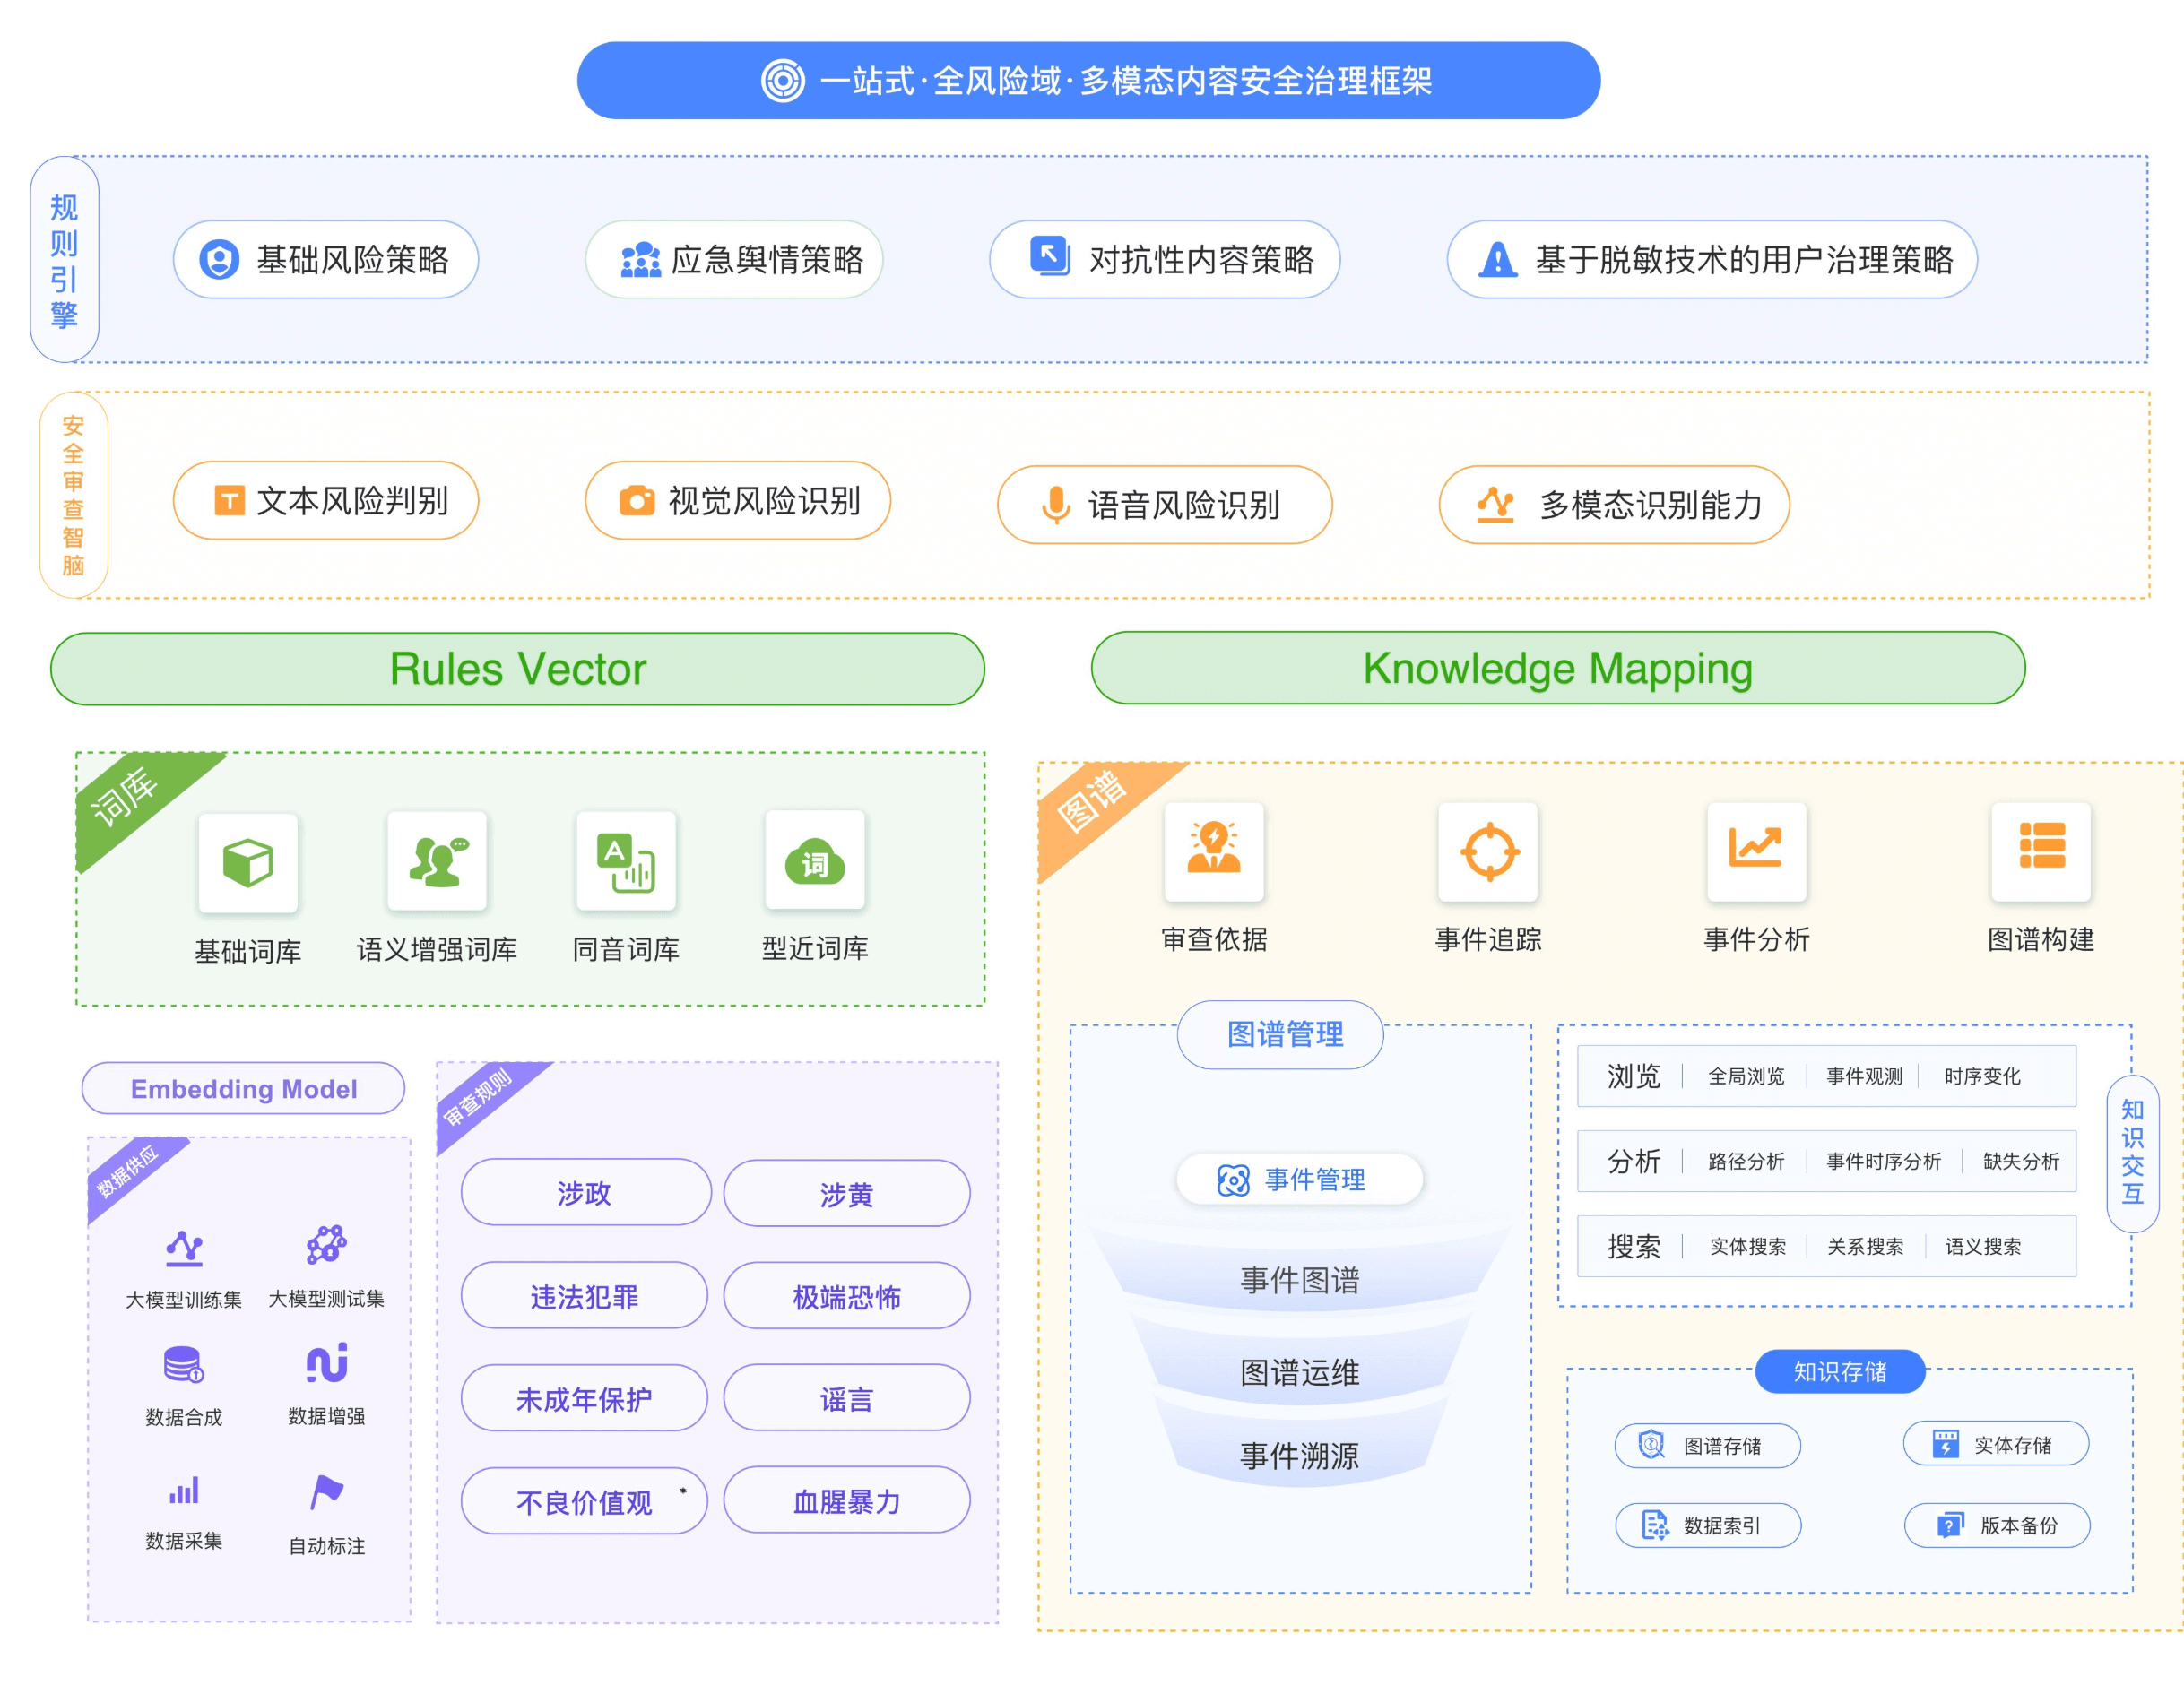Click the people icon of 应急舆情策略
Viewport: 2184px width, 1694px height.
point(640,259)
